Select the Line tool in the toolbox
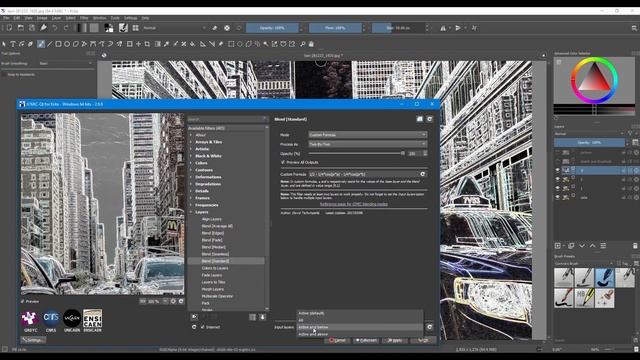 [49, 44]
